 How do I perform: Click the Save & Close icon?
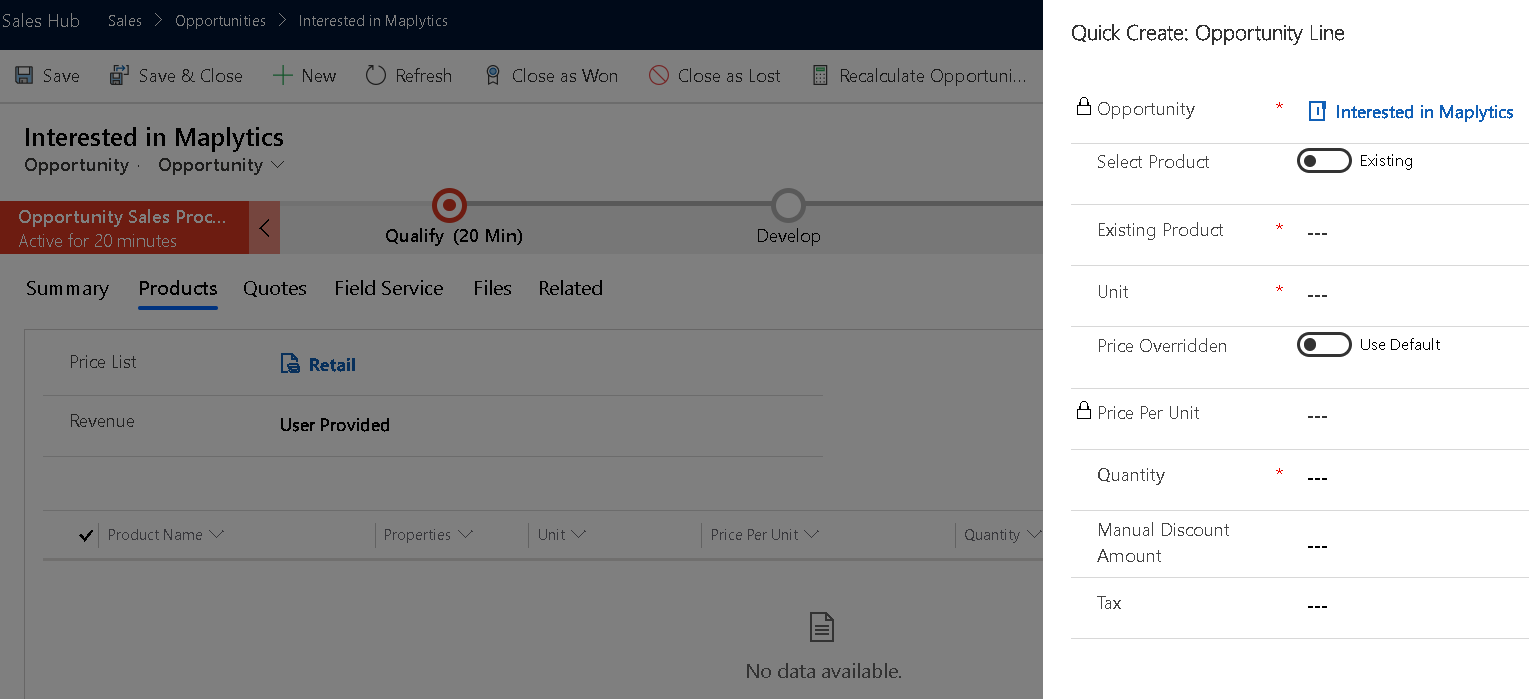point(119,76)
